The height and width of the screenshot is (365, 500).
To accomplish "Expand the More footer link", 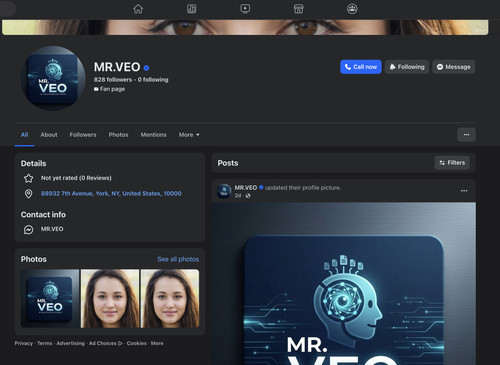I will pyautogui.click(x=157, y=343).
